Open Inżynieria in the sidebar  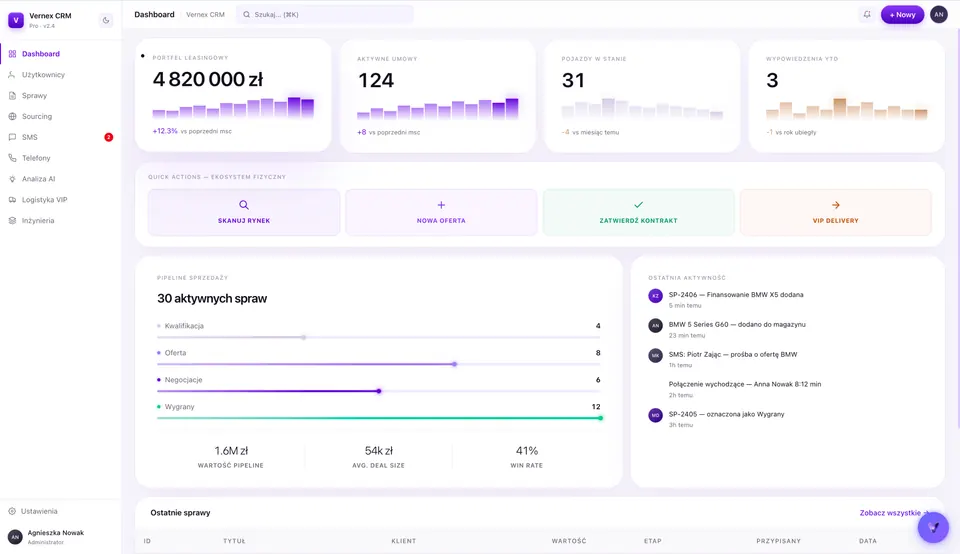tap(61, 220)
